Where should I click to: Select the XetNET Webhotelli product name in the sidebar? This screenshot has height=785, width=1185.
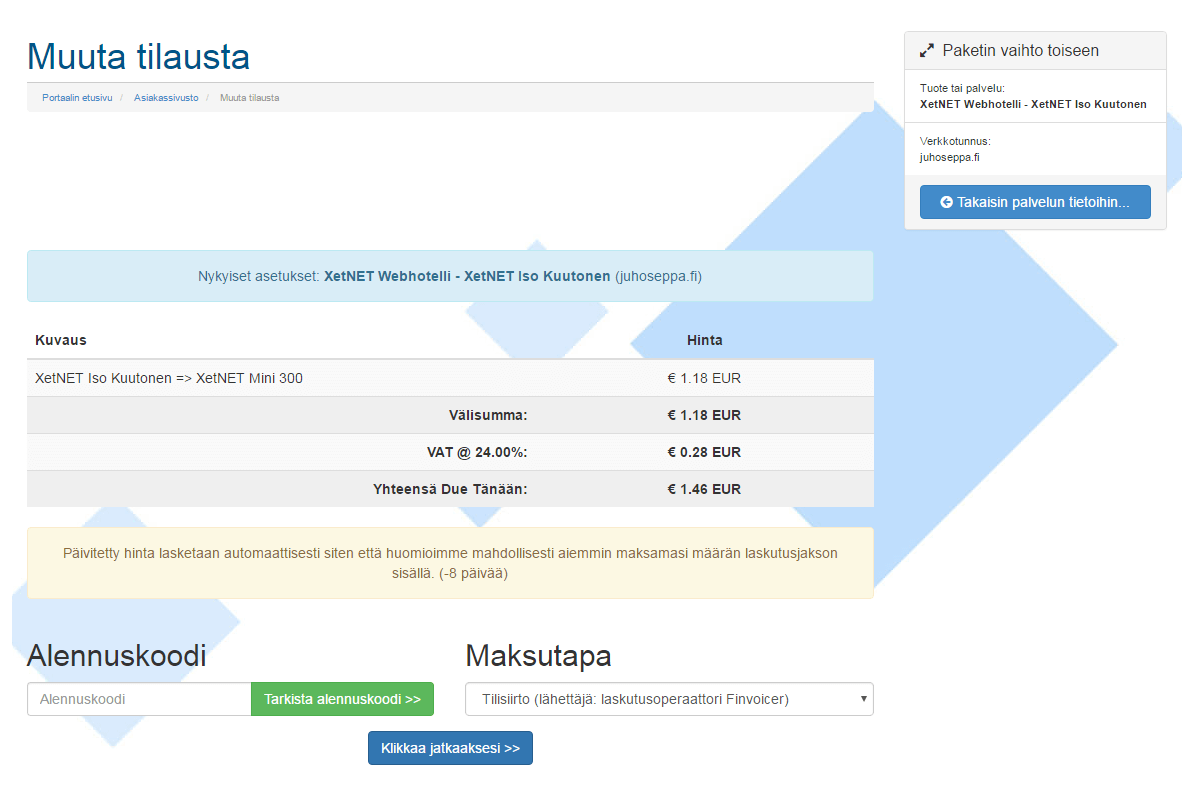(1032, 104)
